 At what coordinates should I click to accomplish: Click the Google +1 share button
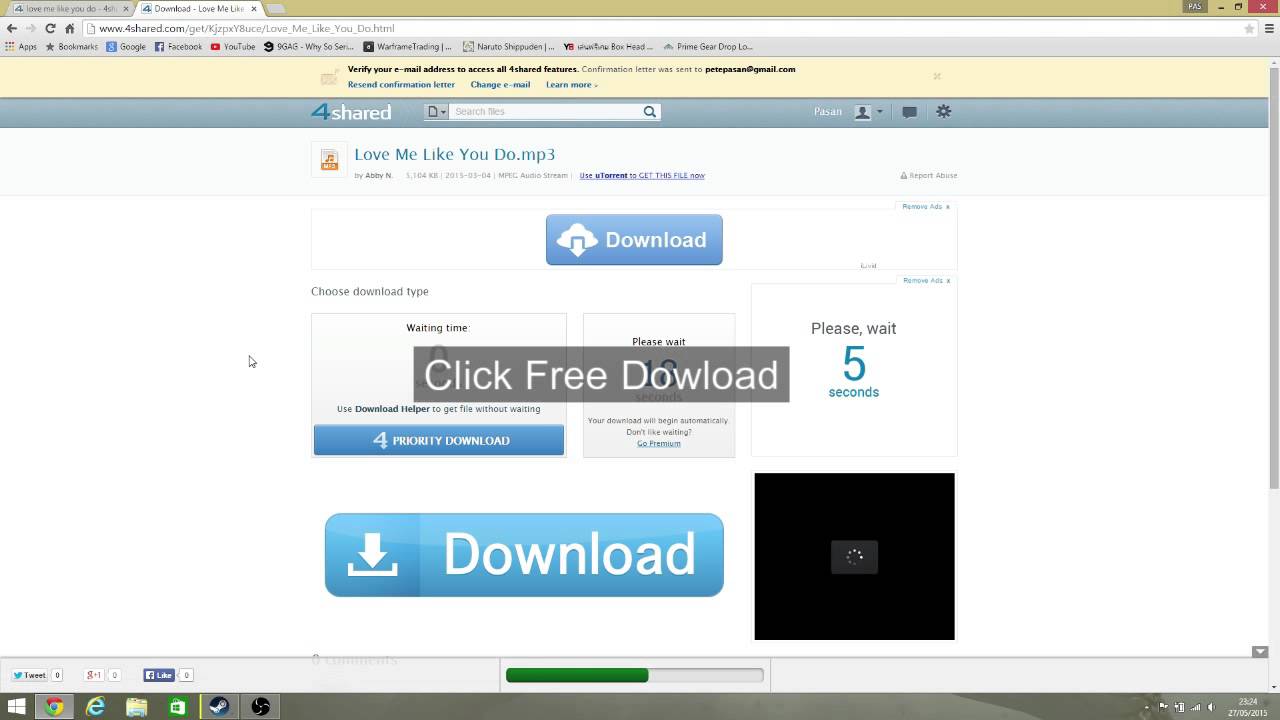coord(94,675)
